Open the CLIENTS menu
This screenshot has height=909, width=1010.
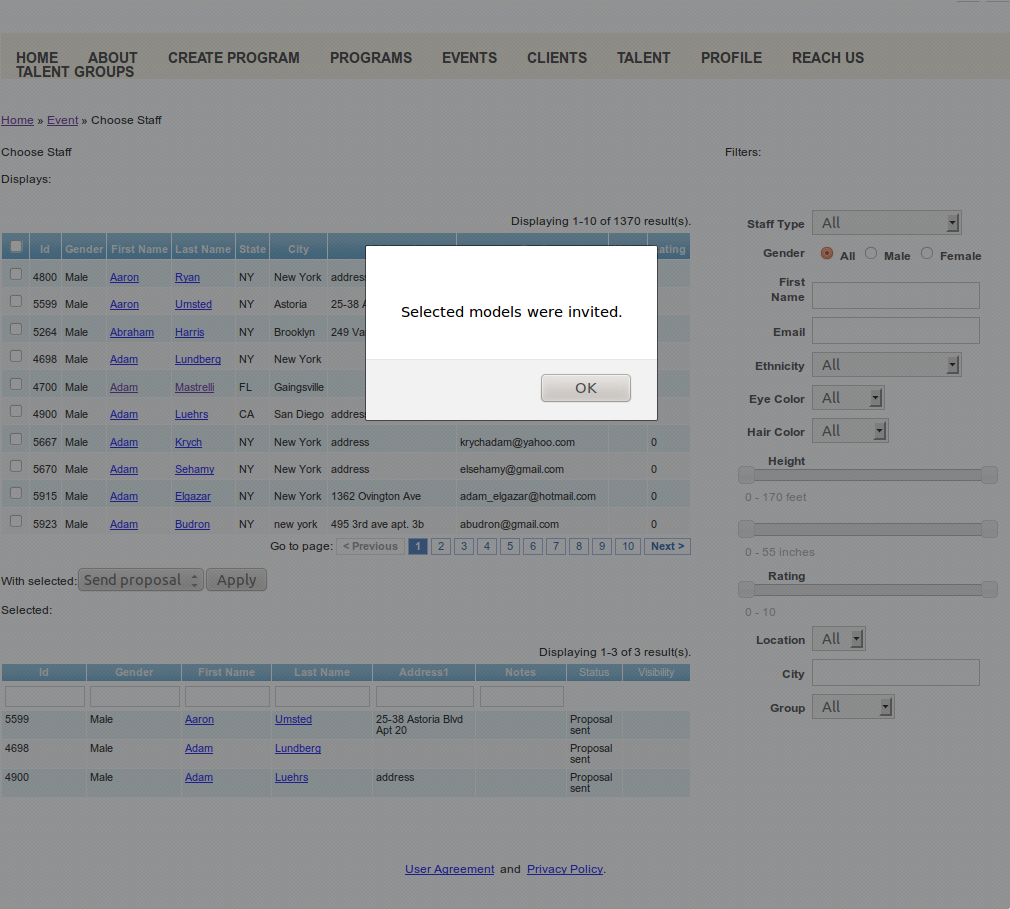557,58
